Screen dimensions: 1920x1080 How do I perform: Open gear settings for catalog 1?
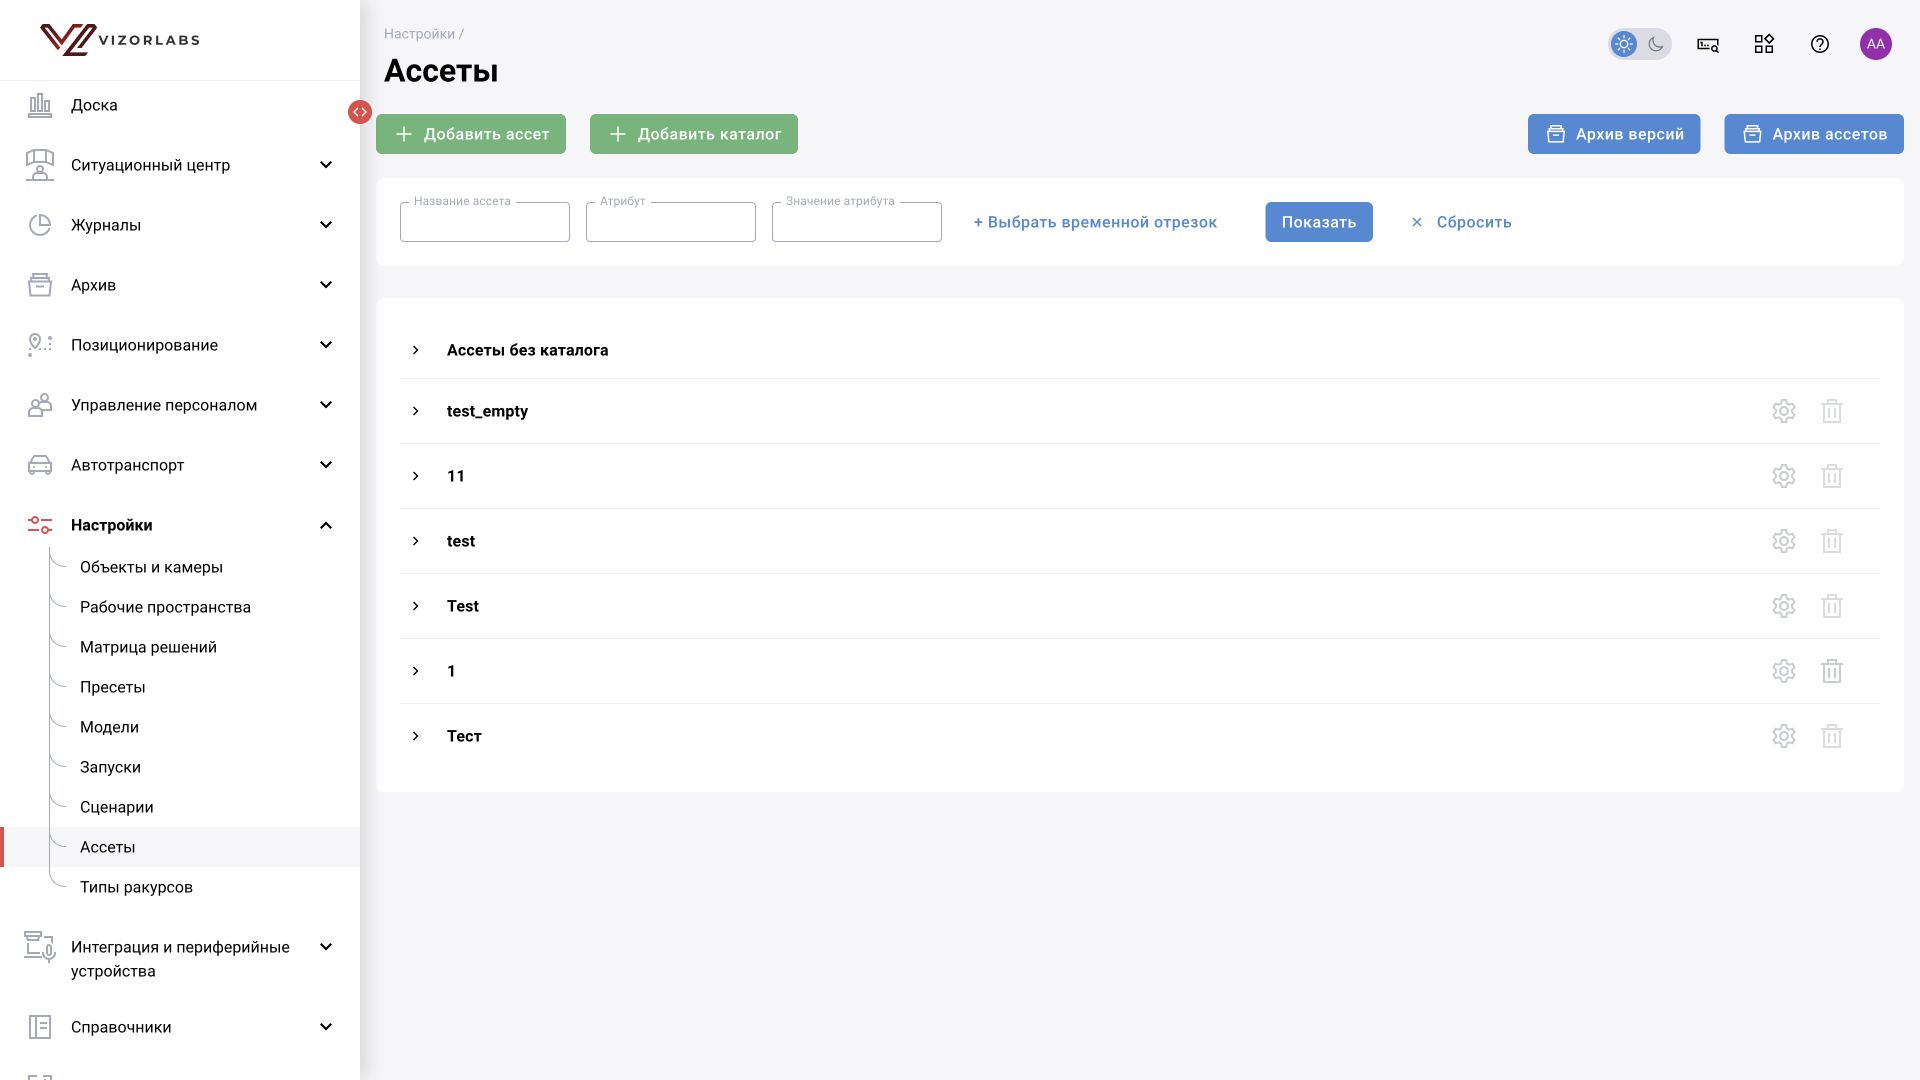coord(1783,671)
